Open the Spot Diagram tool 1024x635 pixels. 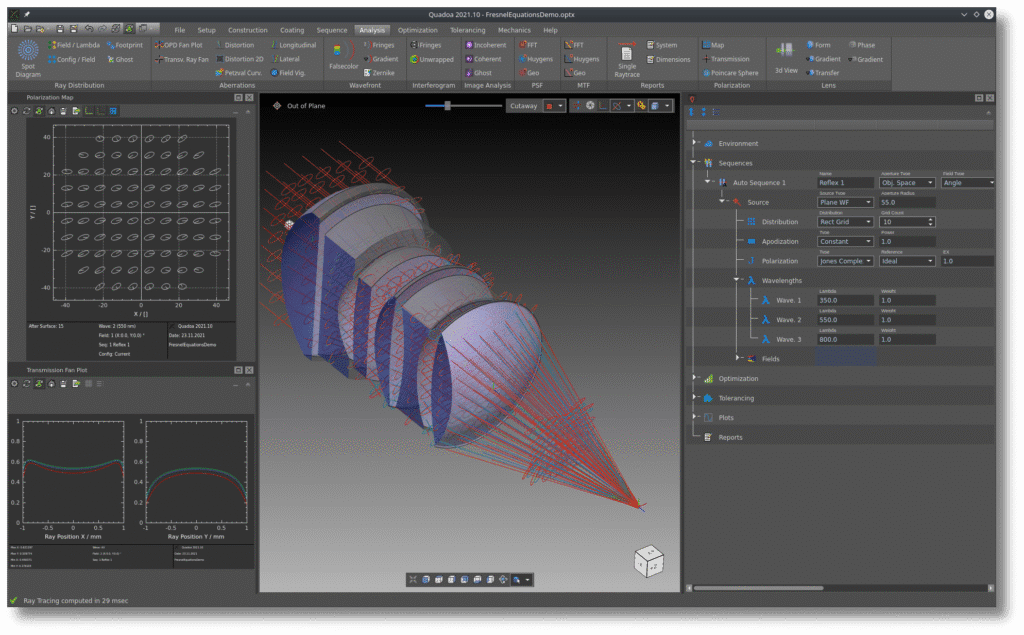click(29, 56)
